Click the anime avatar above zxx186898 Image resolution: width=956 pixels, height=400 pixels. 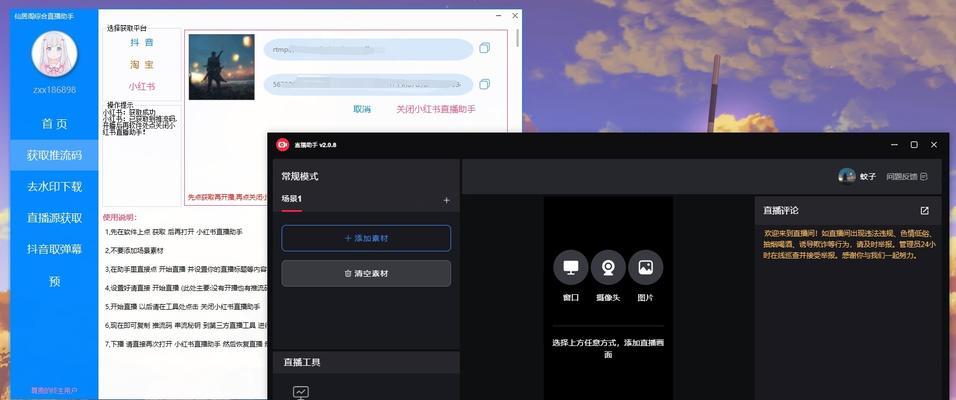click(x=54, y=54)
